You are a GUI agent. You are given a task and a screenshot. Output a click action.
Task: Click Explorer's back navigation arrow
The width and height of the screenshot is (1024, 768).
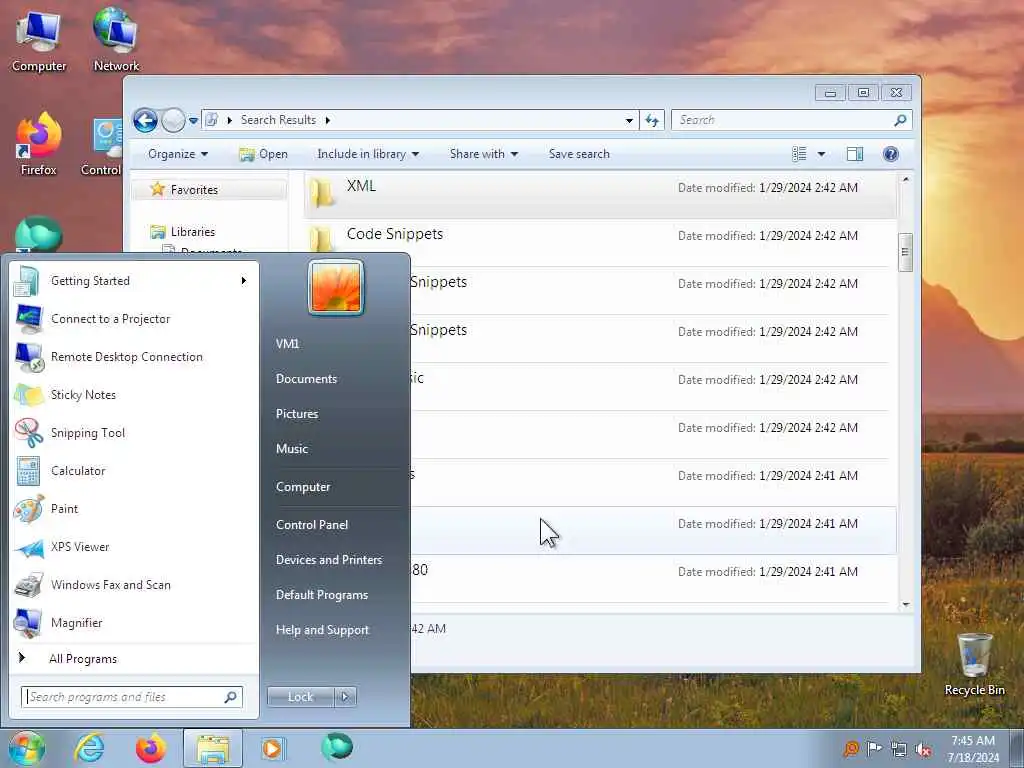(x=146, y=120)
